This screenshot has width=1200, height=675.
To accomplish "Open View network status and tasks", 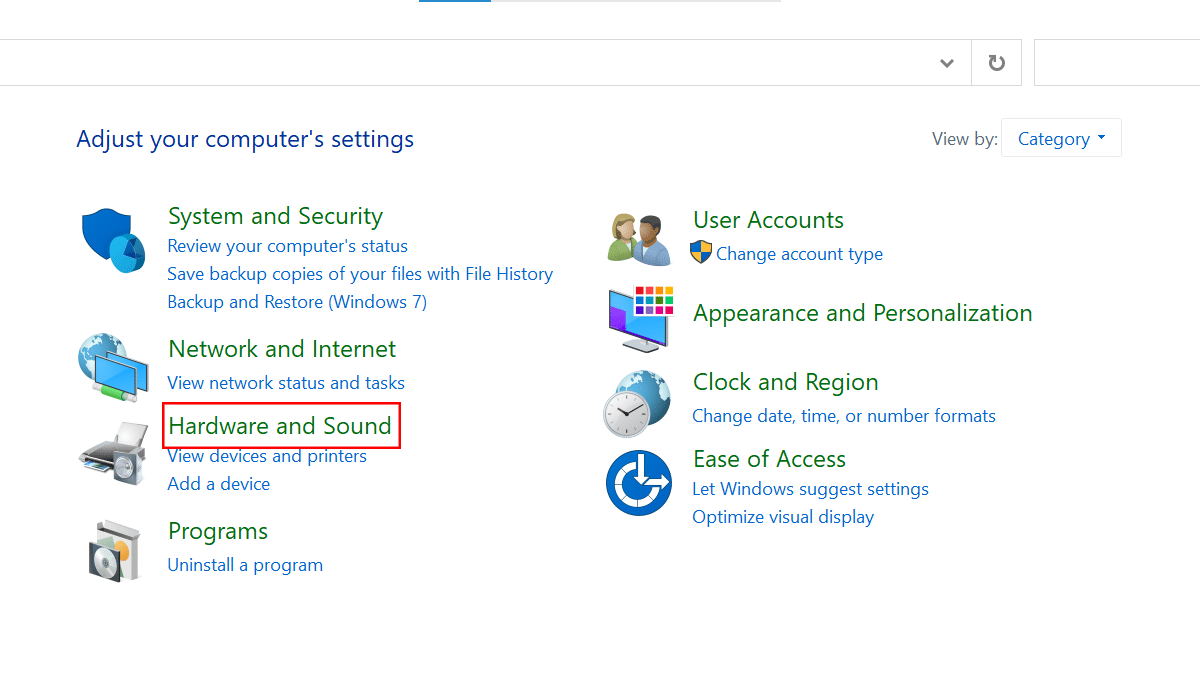I will (x=286, y=383).
